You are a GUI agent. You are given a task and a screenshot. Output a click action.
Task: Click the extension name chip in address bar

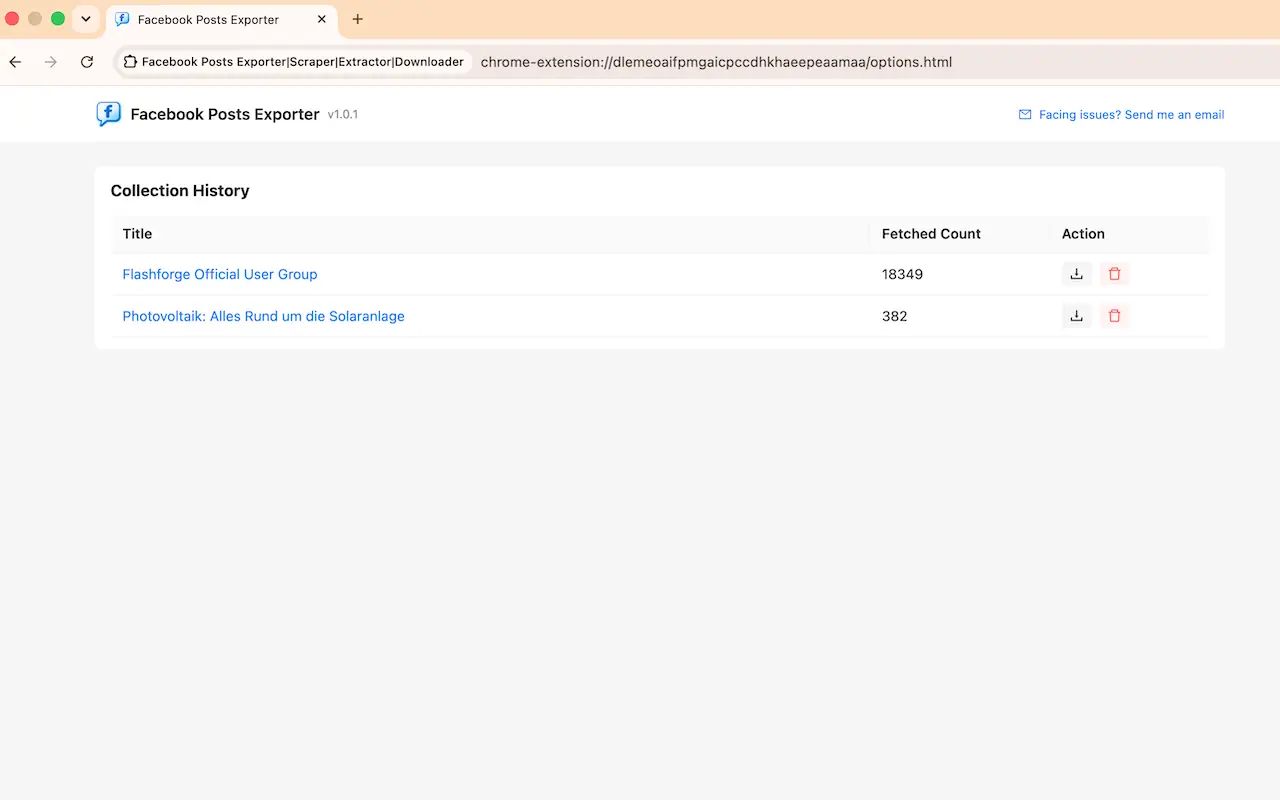coord(294,62)
